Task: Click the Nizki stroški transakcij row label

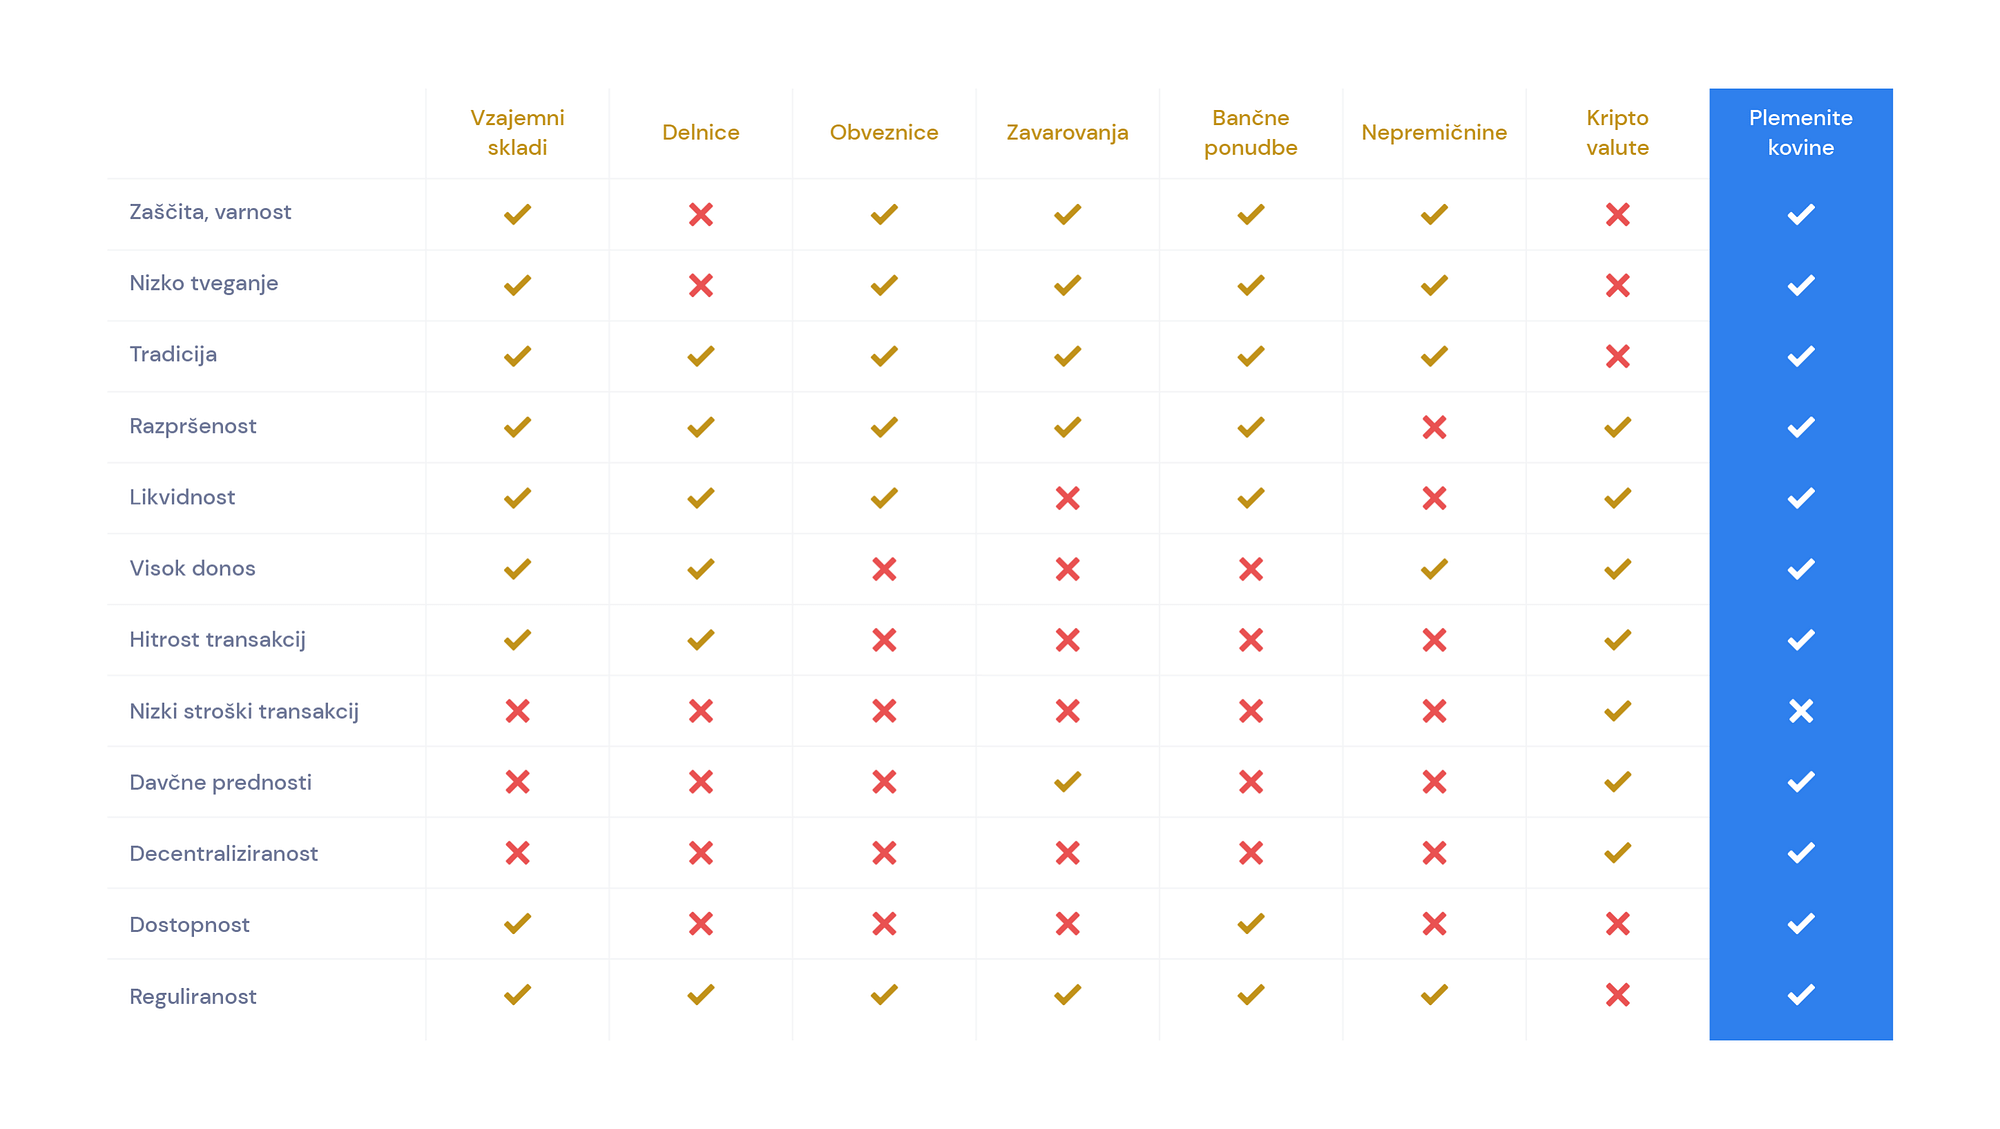Action: tap(244, 711)
